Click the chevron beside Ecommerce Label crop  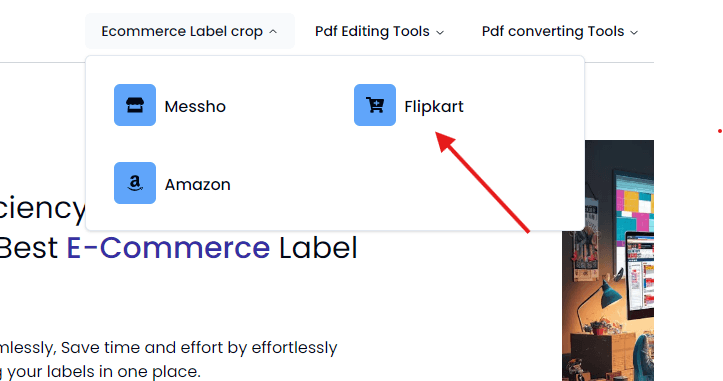273,32
